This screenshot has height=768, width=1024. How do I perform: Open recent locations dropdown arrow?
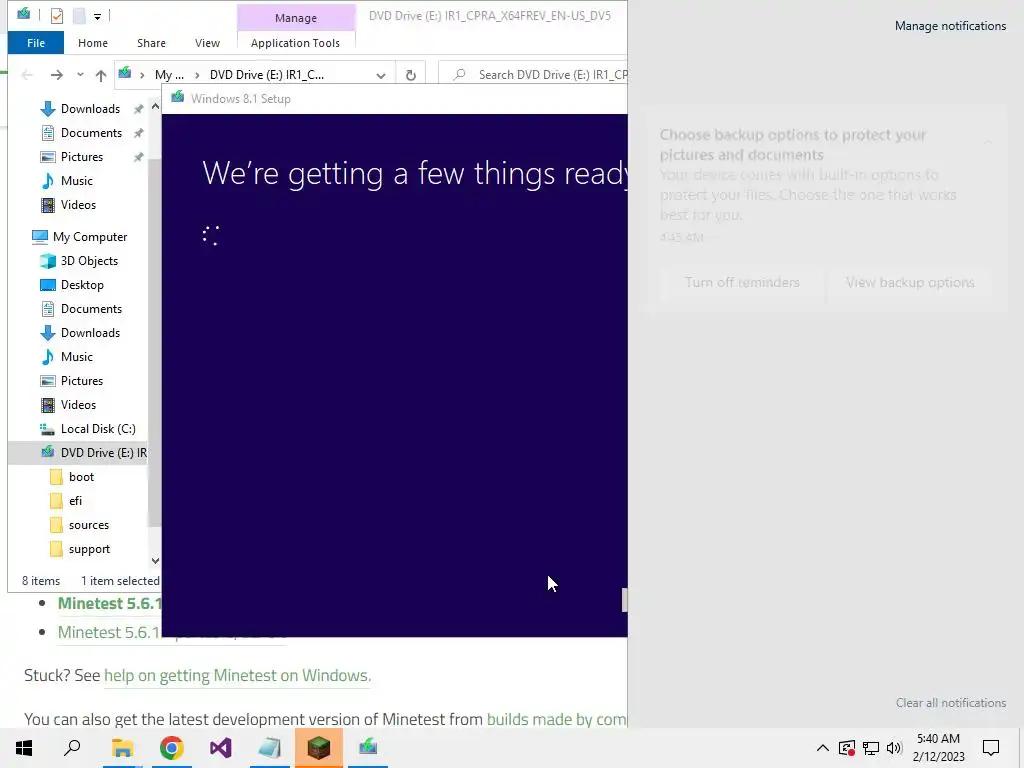pos(80,74)
